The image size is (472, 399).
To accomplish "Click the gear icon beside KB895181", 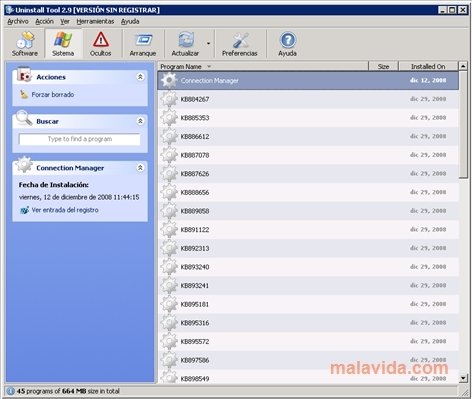I will [x=169, y=304].
